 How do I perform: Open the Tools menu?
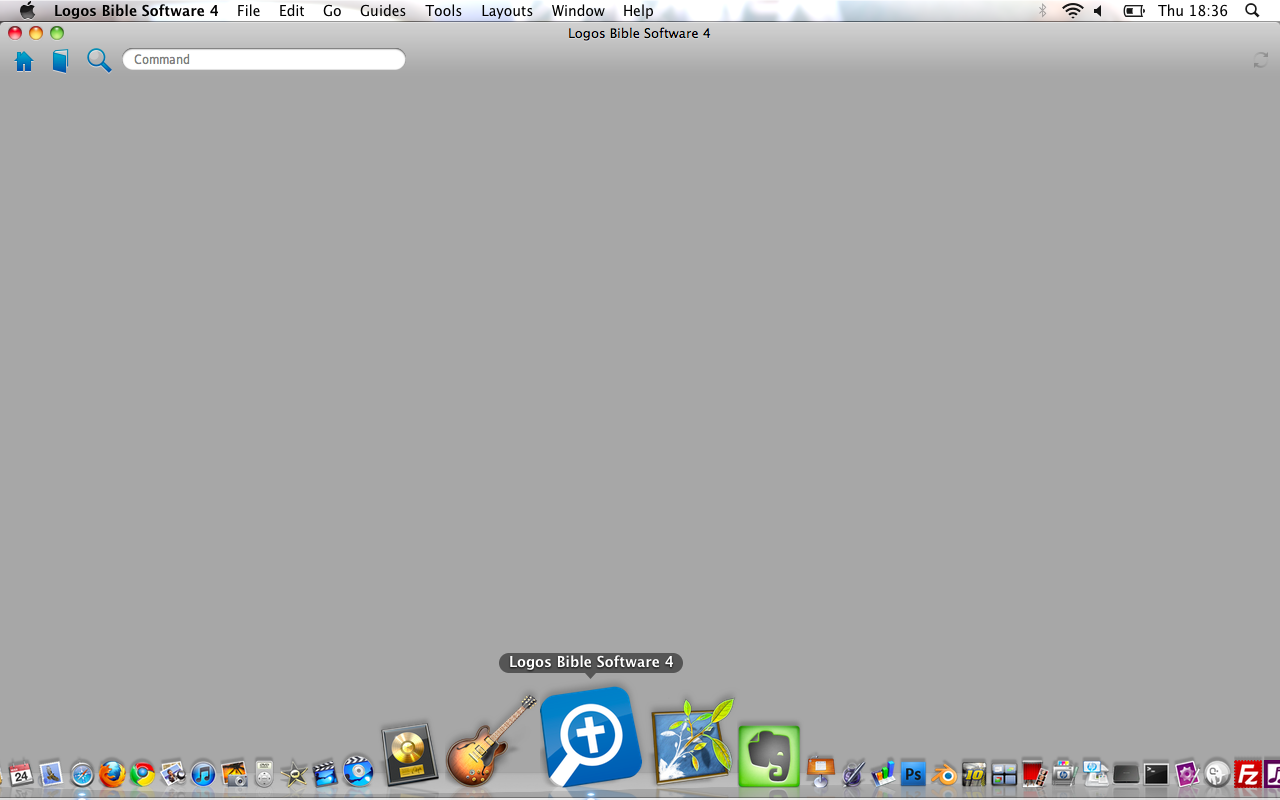click(443, 11)
